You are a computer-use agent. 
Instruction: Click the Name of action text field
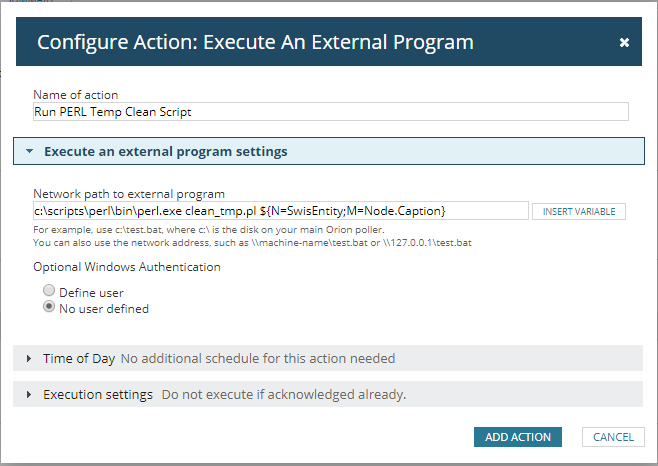tap(330, 112)
